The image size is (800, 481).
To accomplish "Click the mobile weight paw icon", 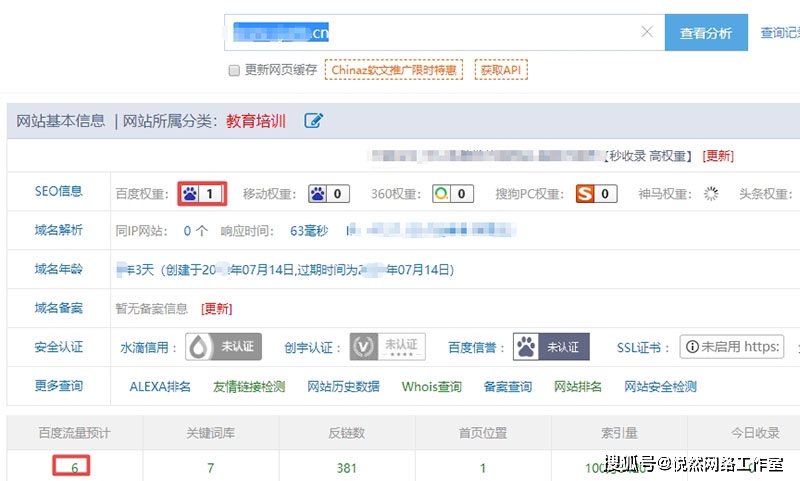I will point(317,193).
